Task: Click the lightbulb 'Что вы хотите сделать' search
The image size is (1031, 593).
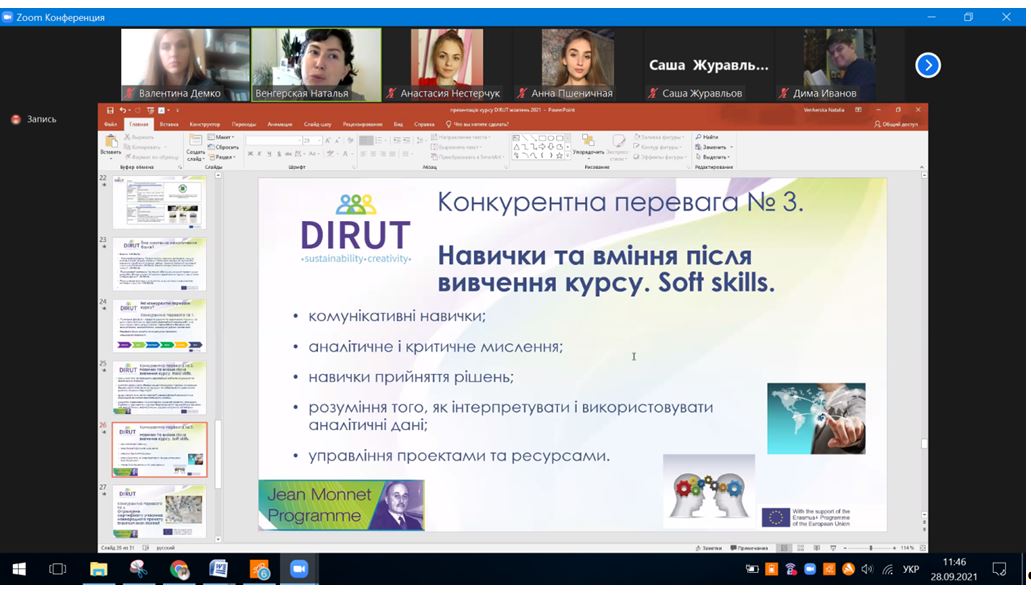Action: point(477,124)
